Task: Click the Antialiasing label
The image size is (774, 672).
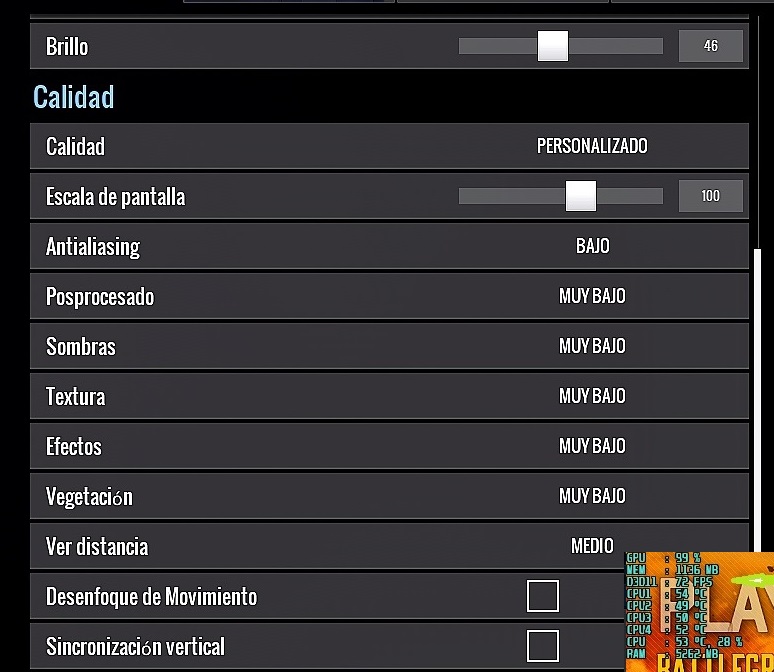Action: [93, 247]
